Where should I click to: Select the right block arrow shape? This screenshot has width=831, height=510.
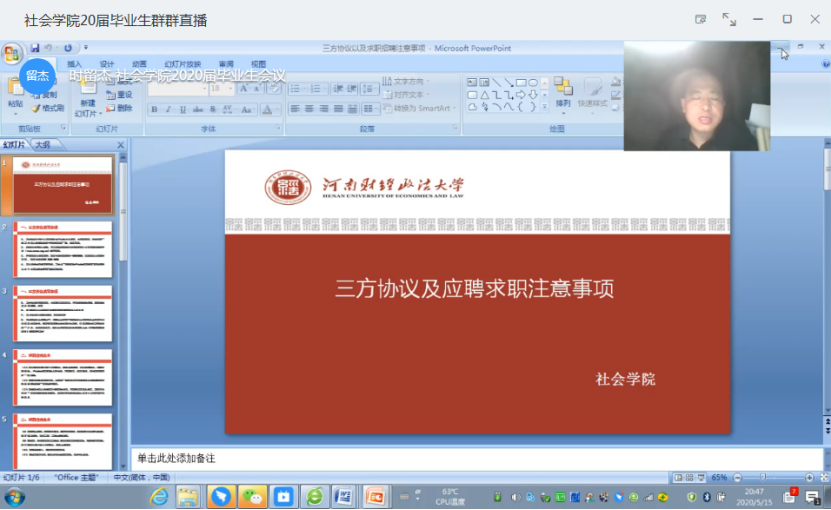click(x=521, y=95)
